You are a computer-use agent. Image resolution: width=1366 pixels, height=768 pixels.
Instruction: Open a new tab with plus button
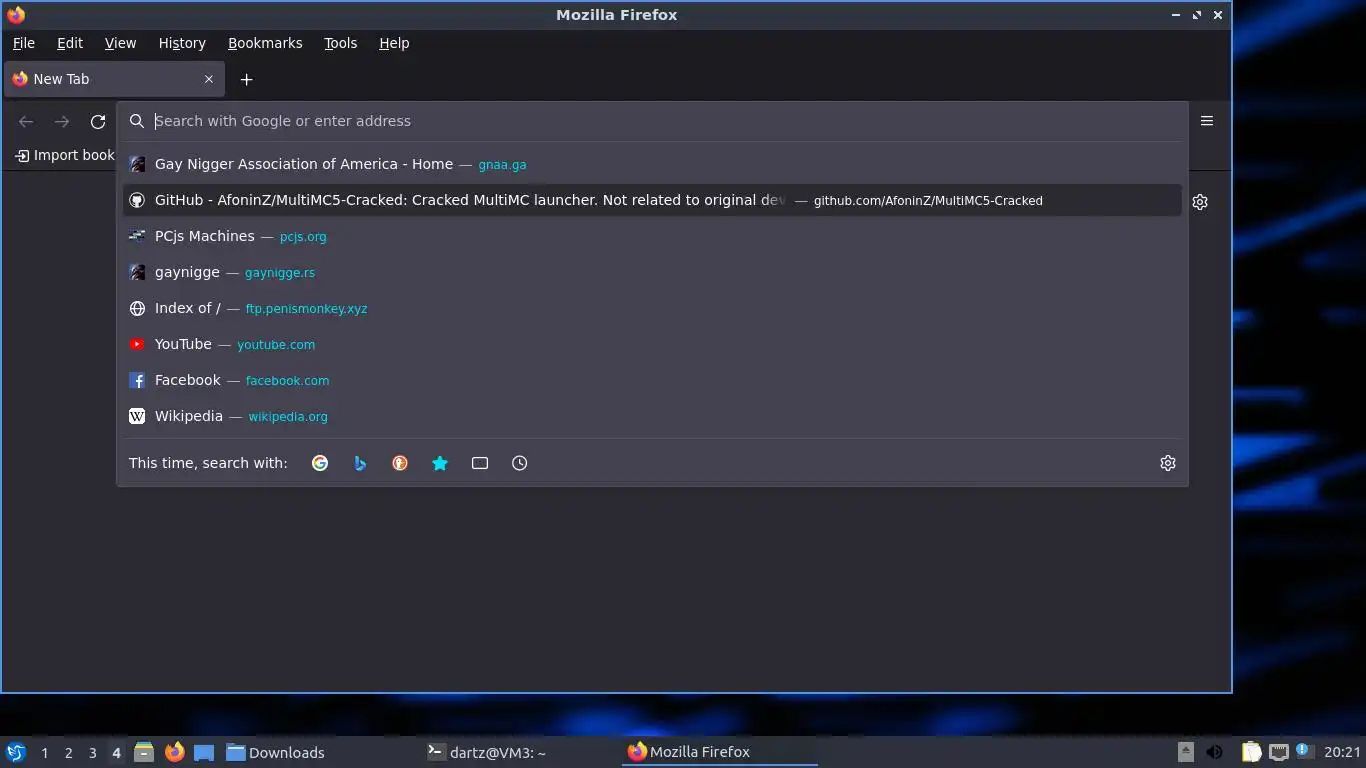[246, 79]
